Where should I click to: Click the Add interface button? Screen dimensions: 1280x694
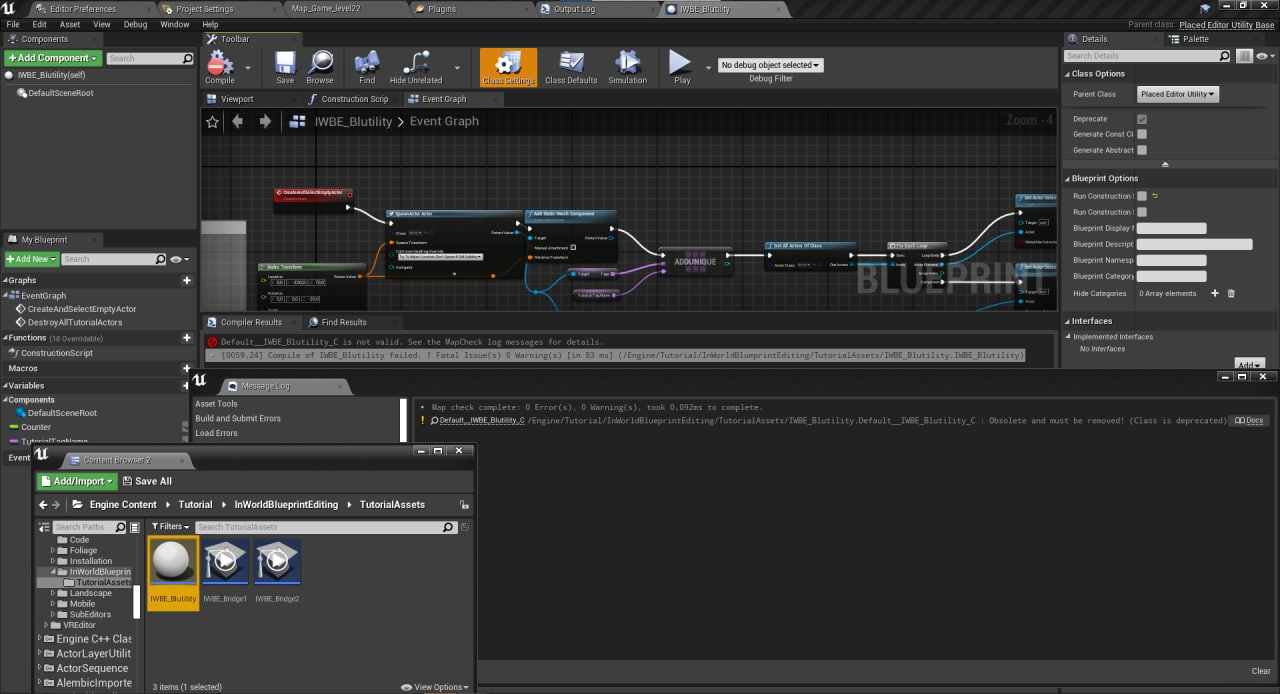pyautogui.click(x=1249, y=365)
